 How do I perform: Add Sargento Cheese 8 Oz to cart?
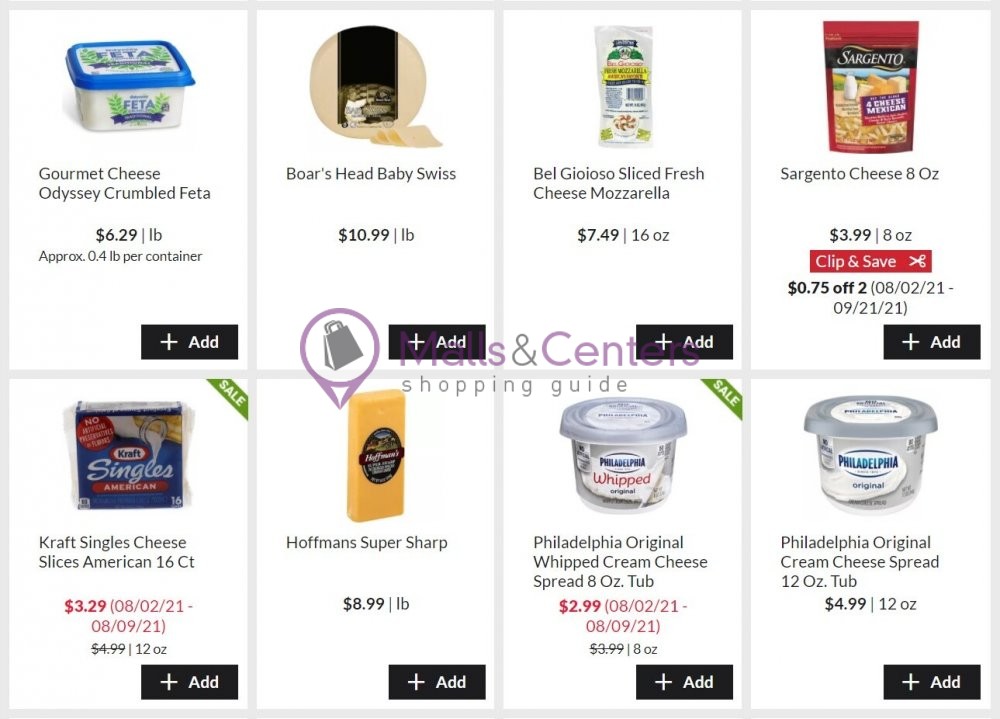tap(932, 342)
